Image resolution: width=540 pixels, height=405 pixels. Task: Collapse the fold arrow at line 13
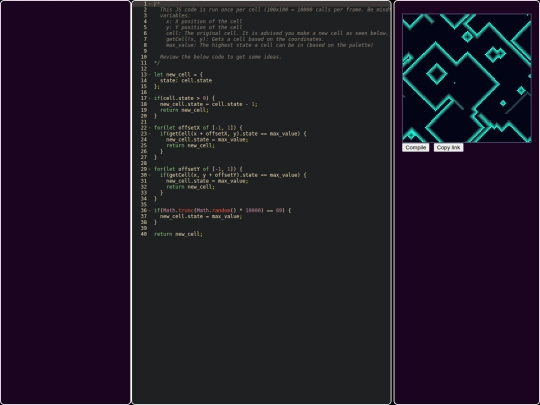pos(149,74)
